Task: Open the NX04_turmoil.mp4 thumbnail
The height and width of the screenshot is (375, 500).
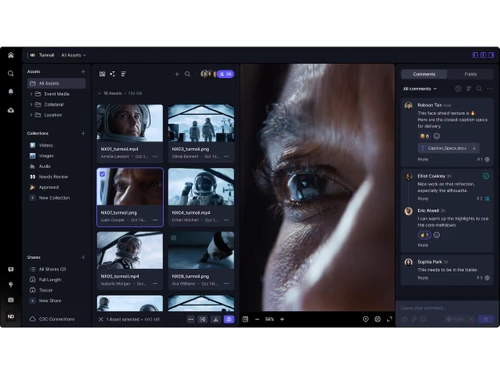Action: tap(201, 187)
